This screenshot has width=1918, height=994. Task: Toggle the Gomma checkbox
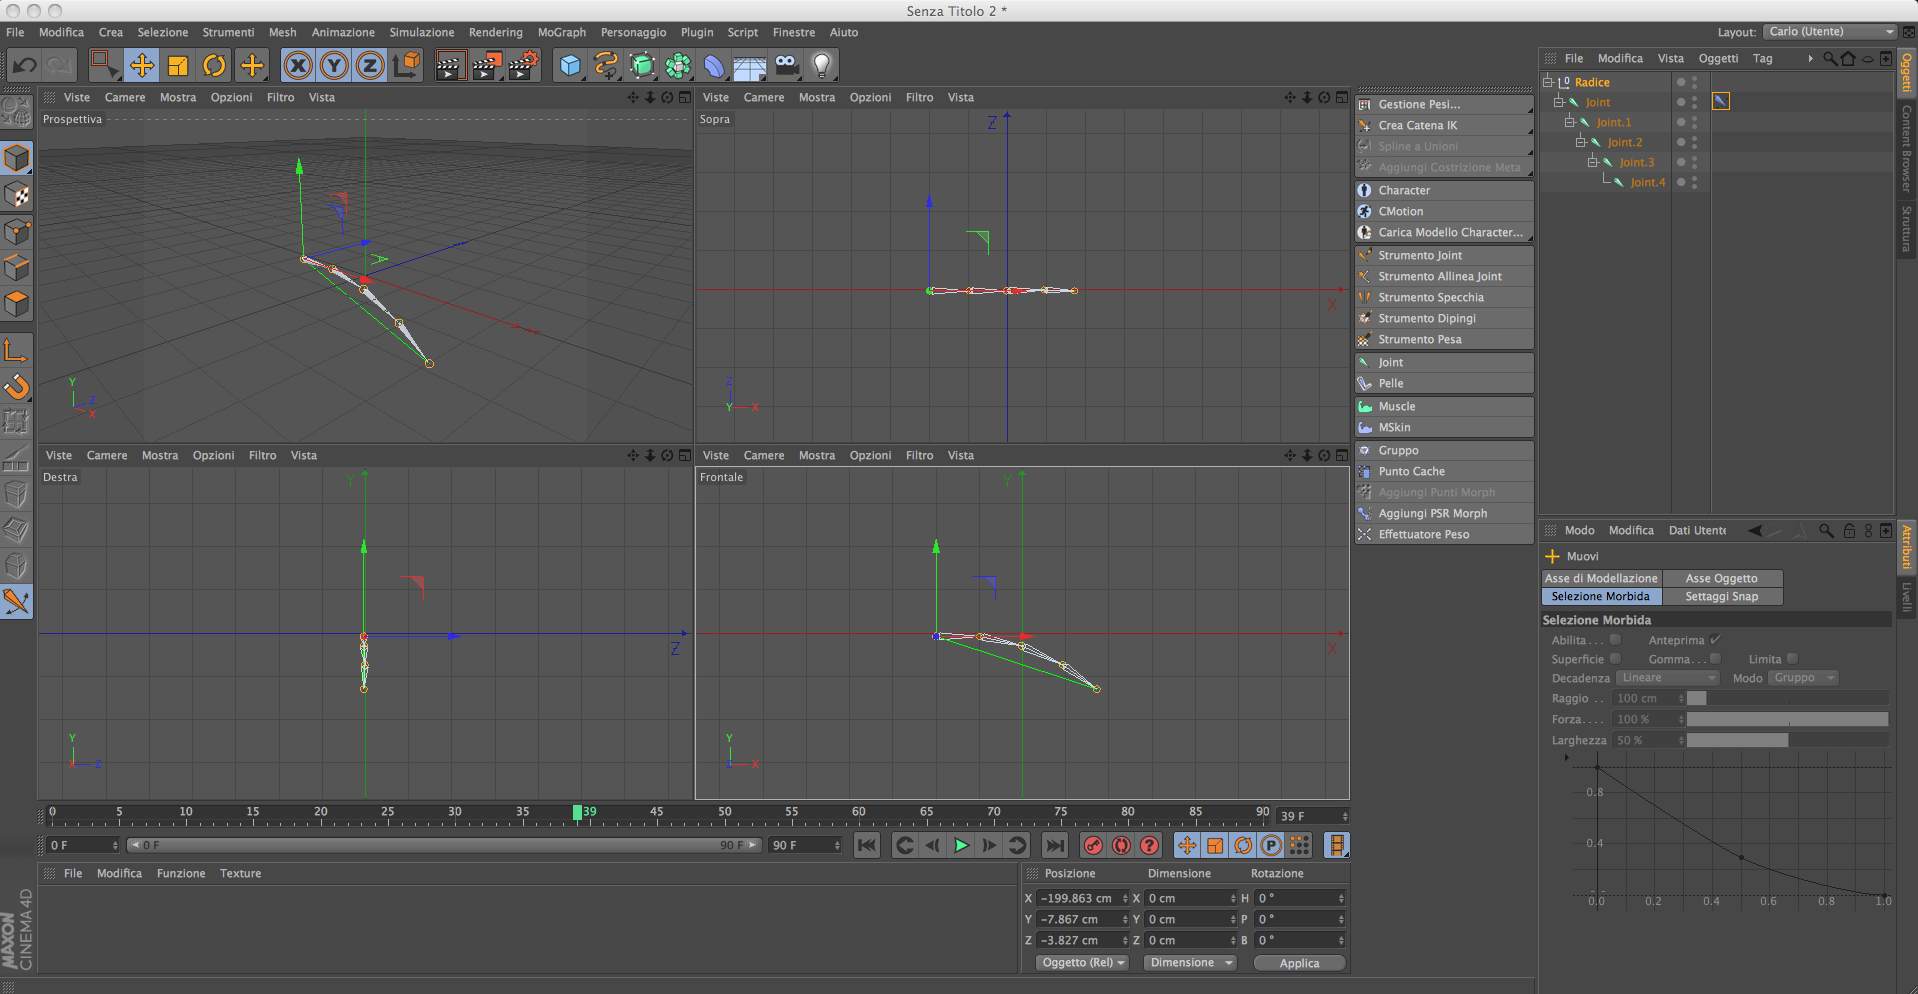point(1715,659)
